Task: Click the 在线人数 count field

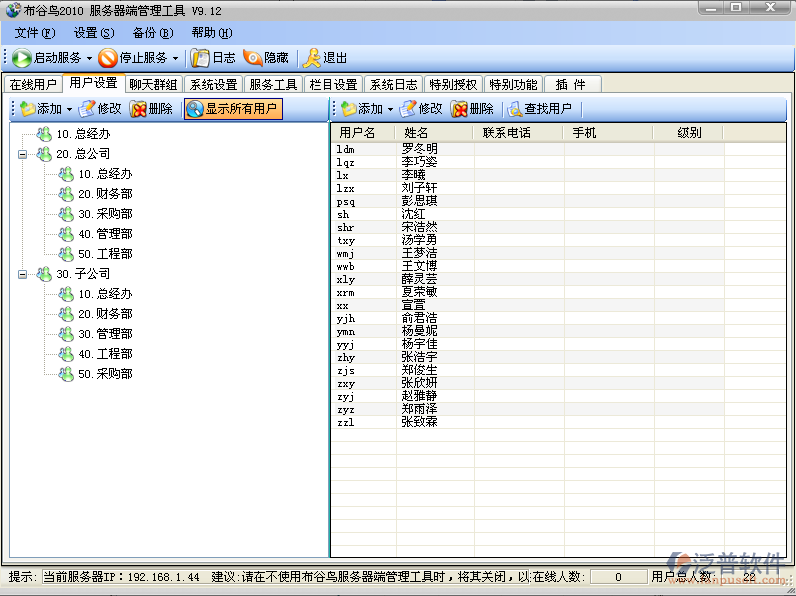Action: 618,577
